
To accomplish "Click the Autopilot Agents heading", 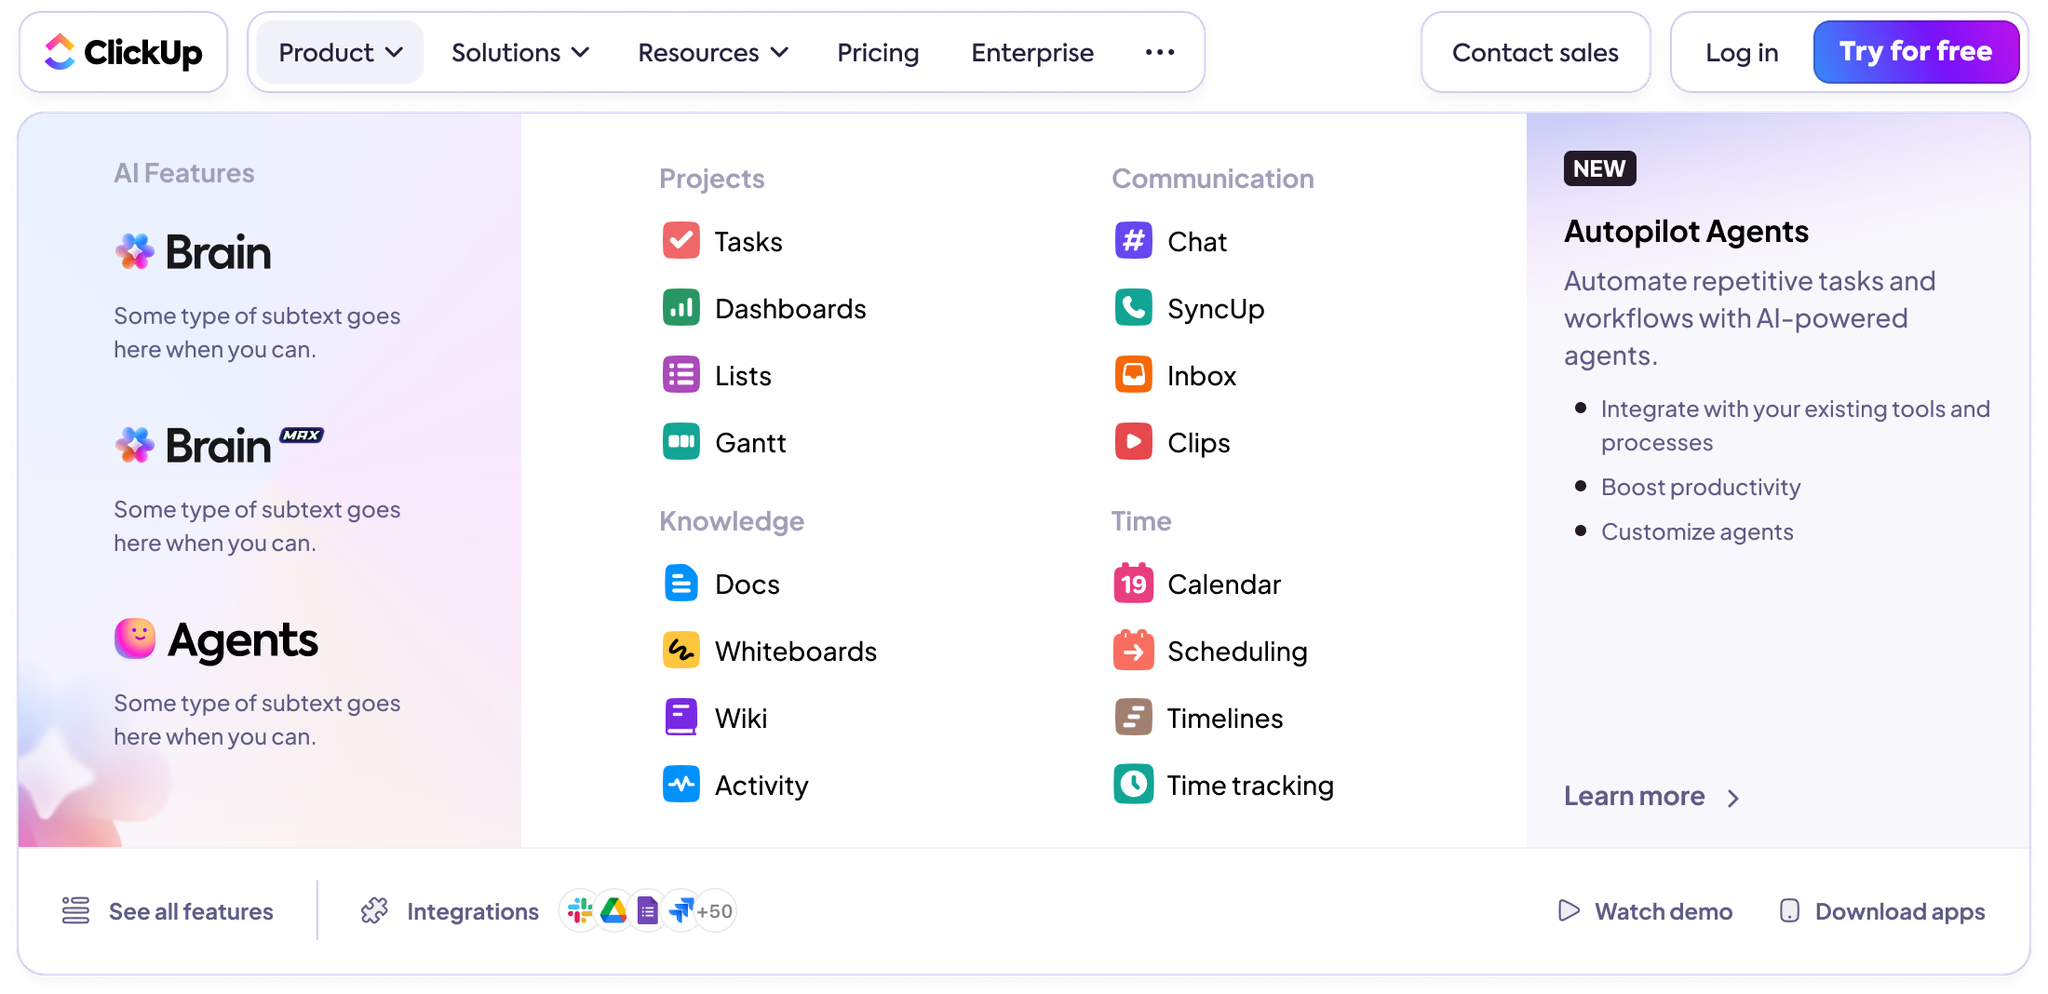I will (x=1686, y=231).
